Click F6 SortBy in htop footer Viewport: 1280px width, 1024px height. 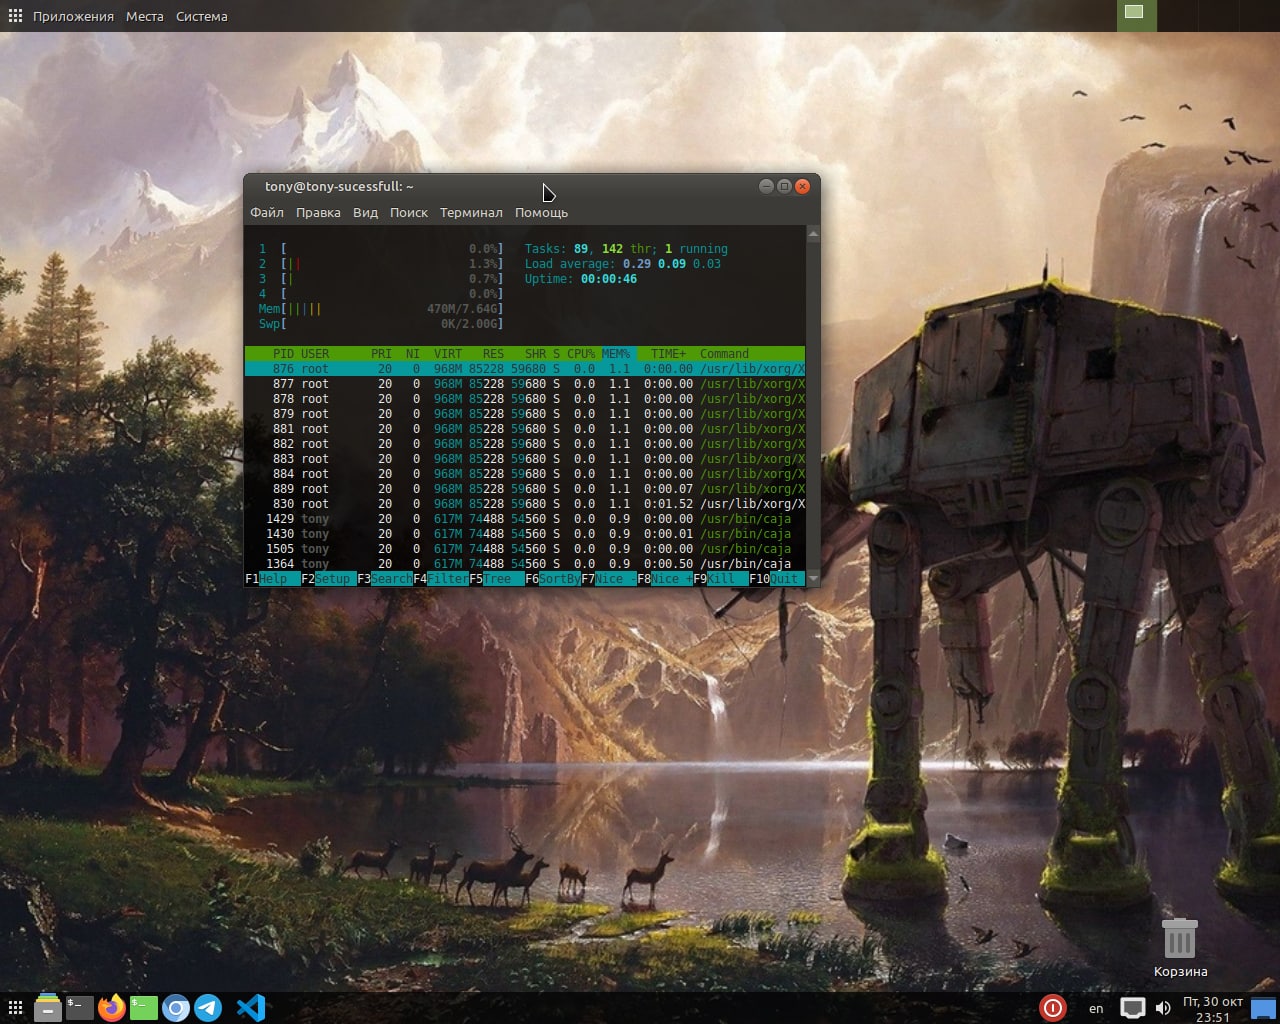pos(553,579)
